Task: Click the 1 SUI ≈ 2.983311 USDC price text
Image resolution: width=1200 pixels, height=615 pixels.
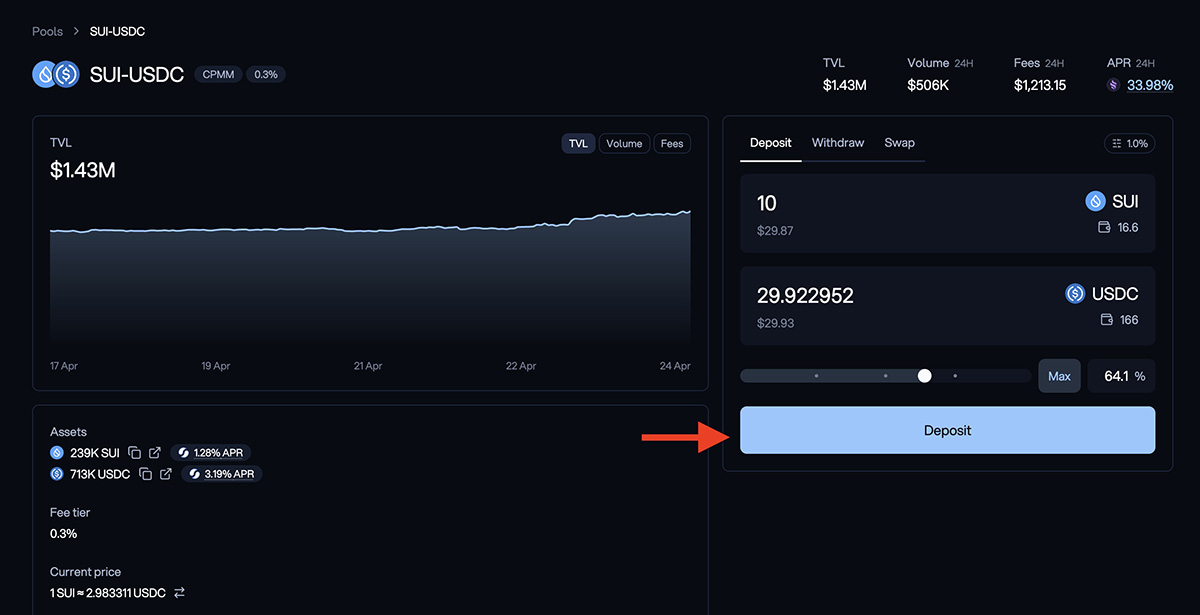Action: coord(107,593)
